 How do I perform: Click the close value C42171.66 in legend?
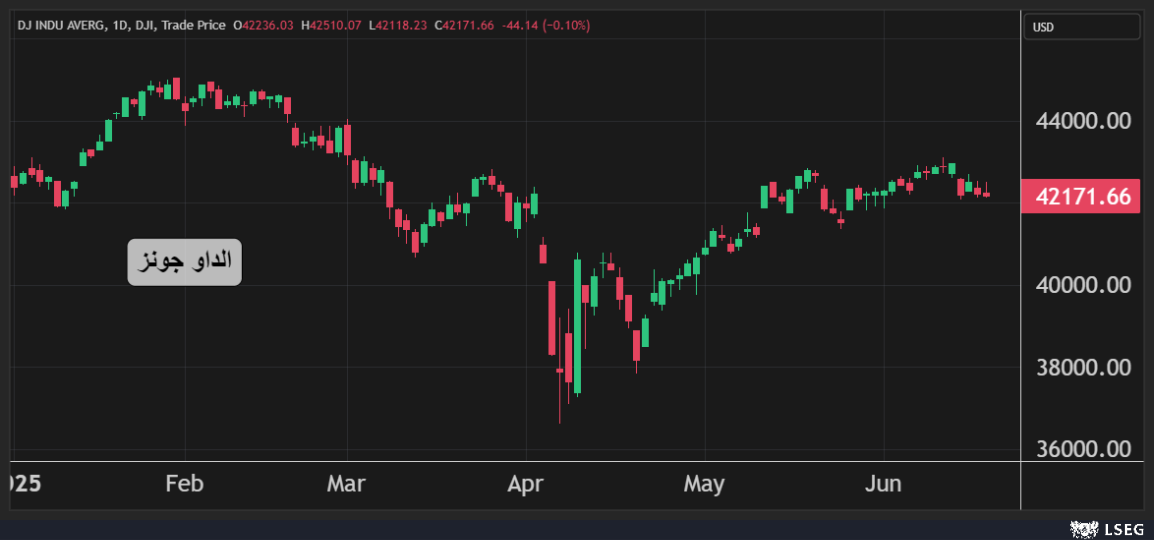(464, 26)
